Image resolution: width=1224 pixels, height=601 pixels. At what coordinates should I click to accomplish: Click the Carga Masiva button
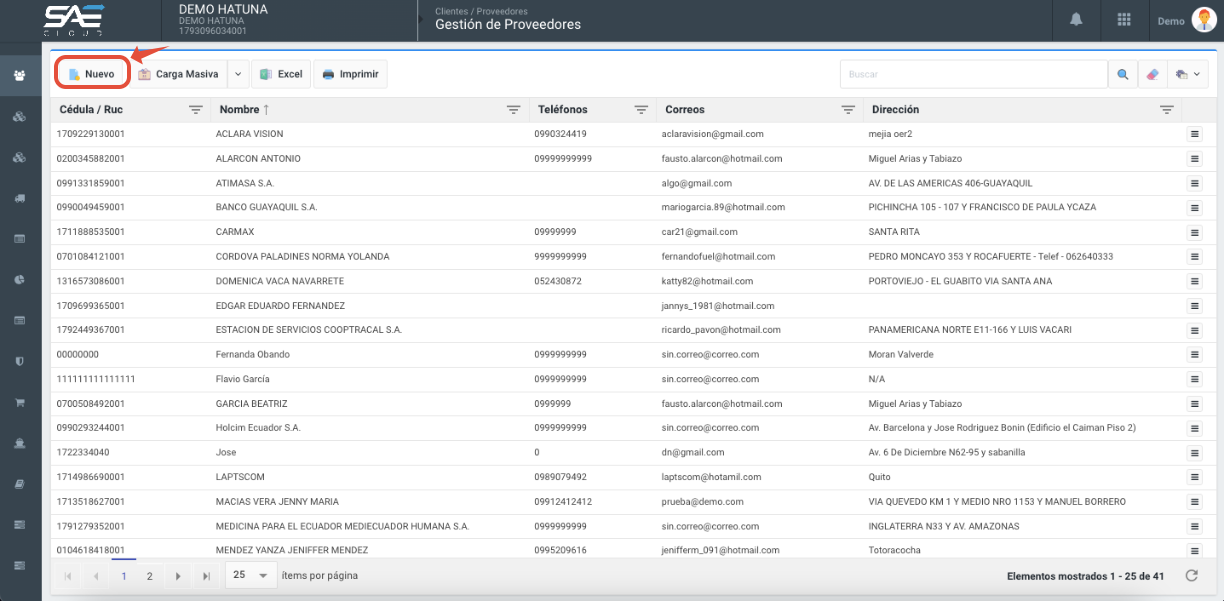[x=178, y=74]
